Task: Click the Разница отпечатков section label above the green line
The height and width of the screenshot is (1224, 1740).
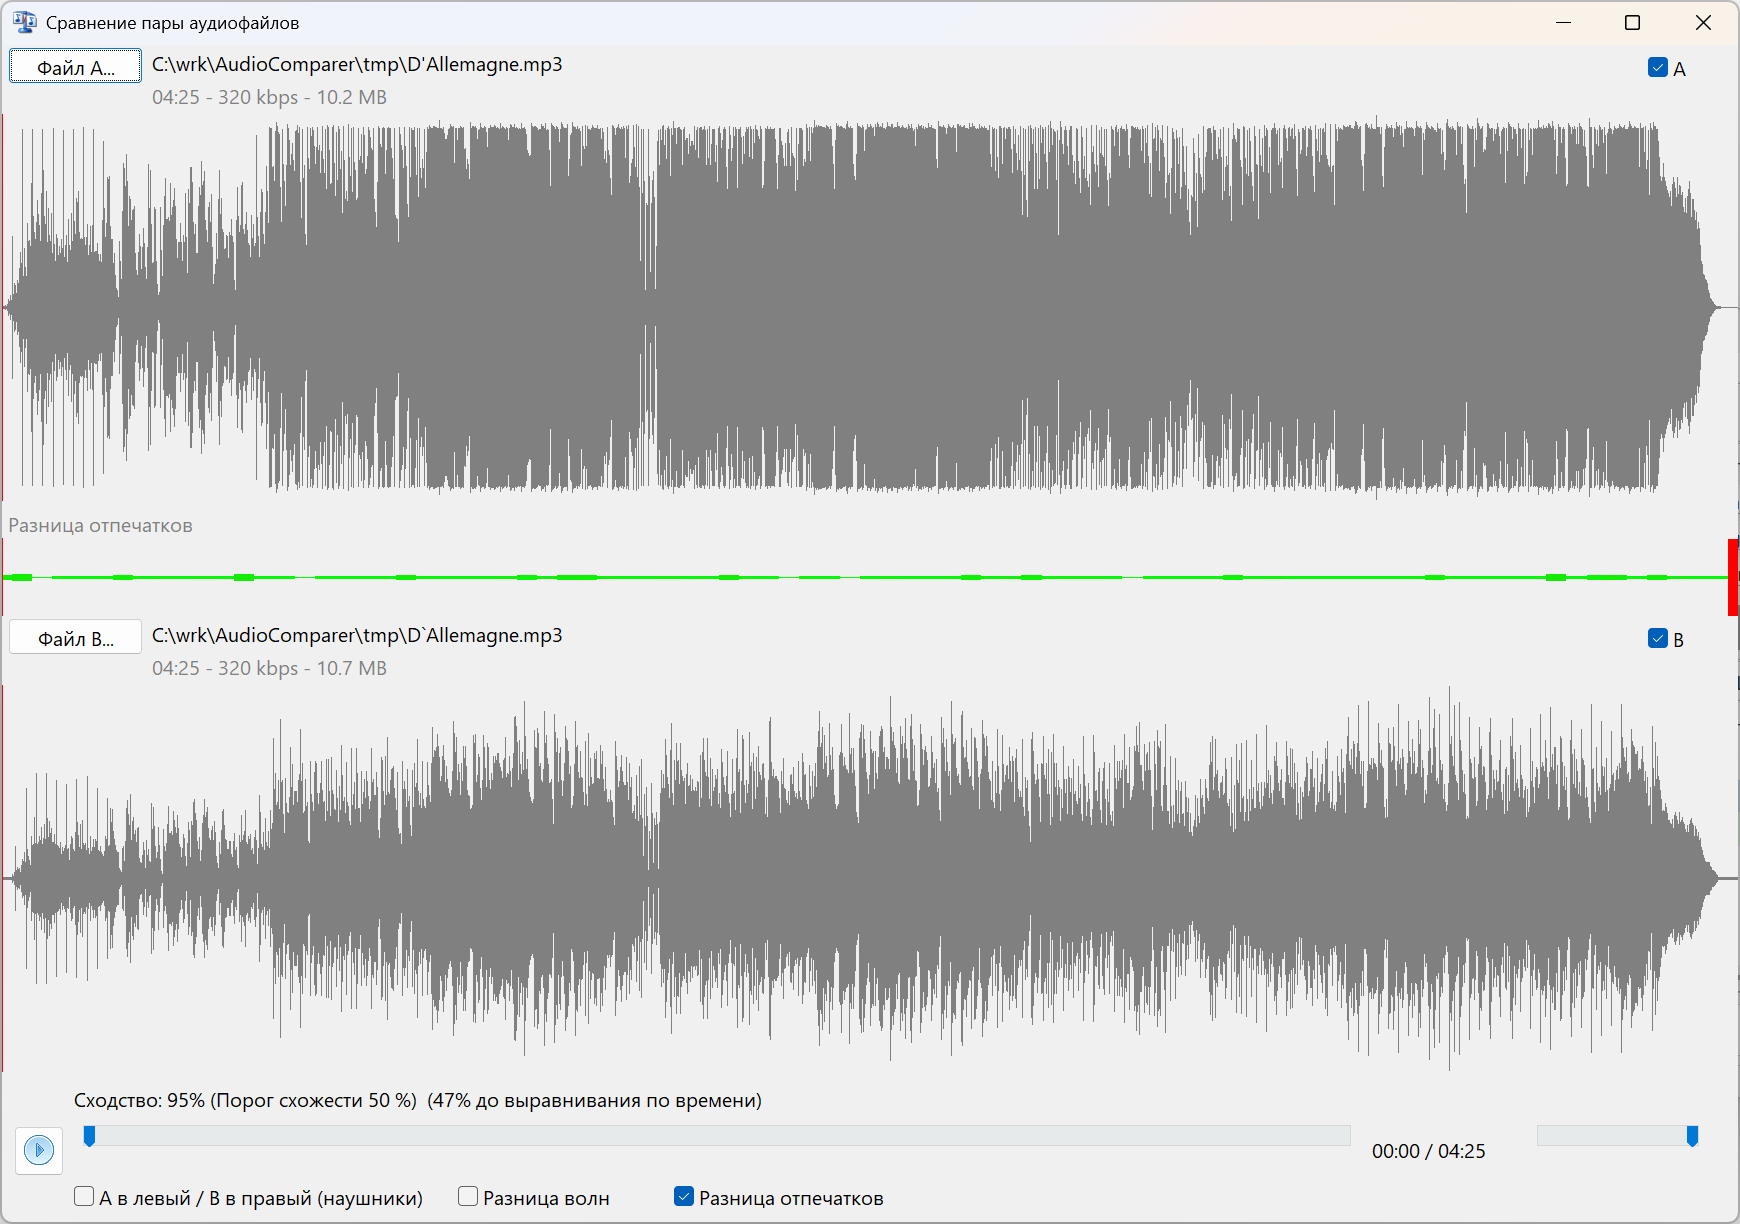Action: click(x=100, y=525)
